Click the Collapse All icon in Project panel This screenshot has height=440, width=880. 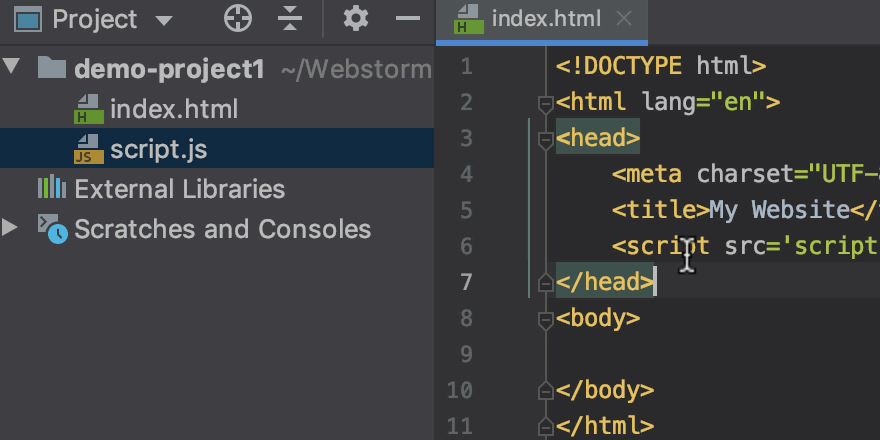tap(290, 19)
